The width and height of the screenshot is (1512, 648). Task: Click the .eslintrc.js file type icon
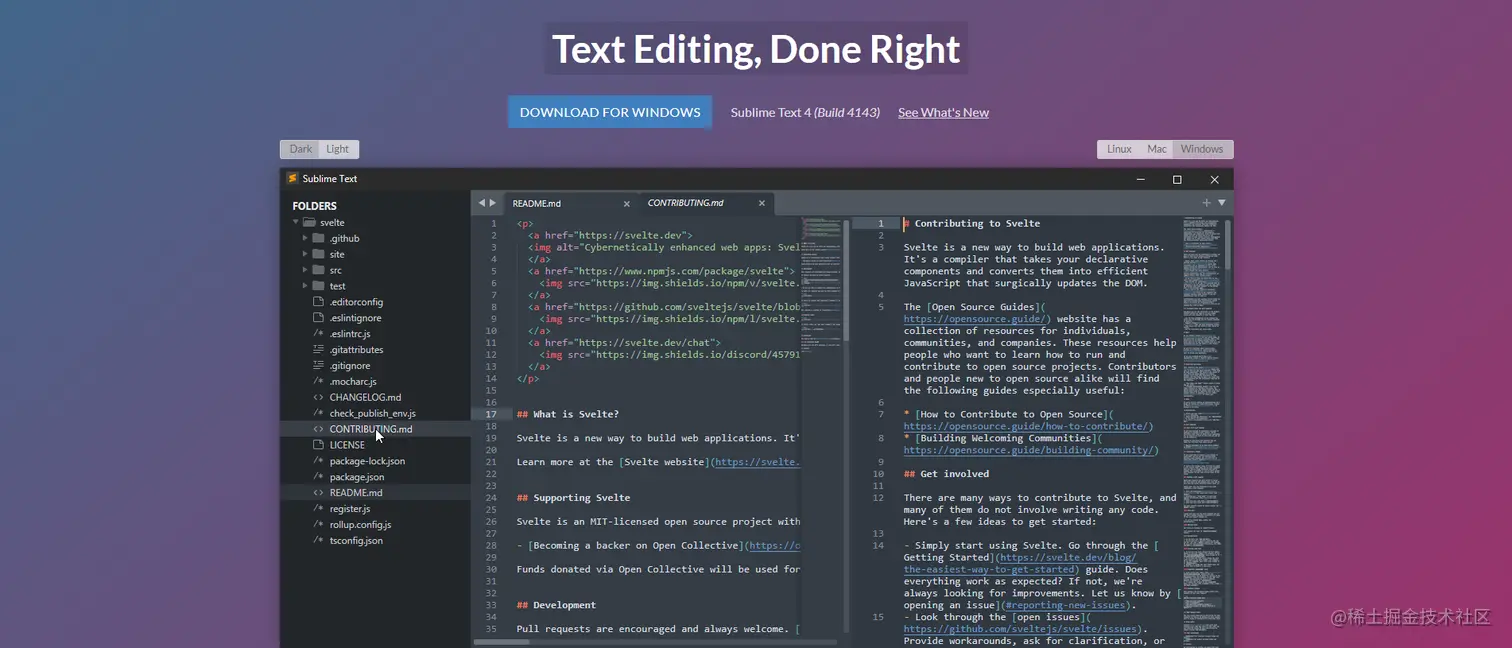pos(318,334)
